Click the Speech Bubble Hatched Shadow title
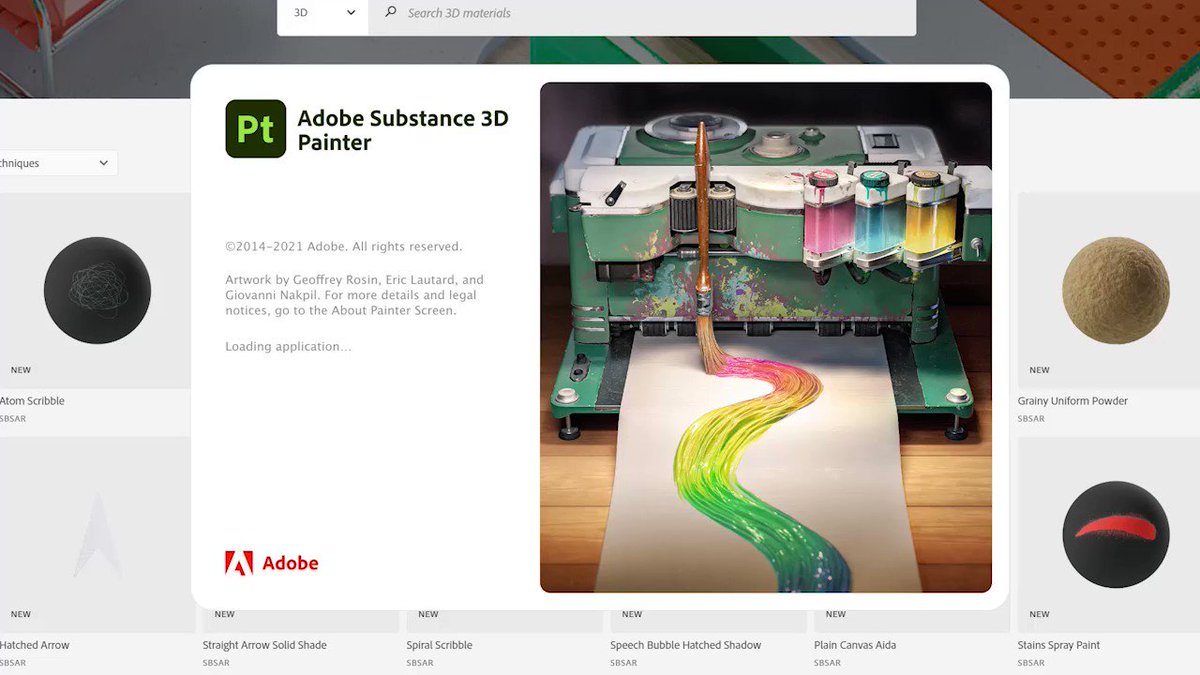 (x=686, y=645)
